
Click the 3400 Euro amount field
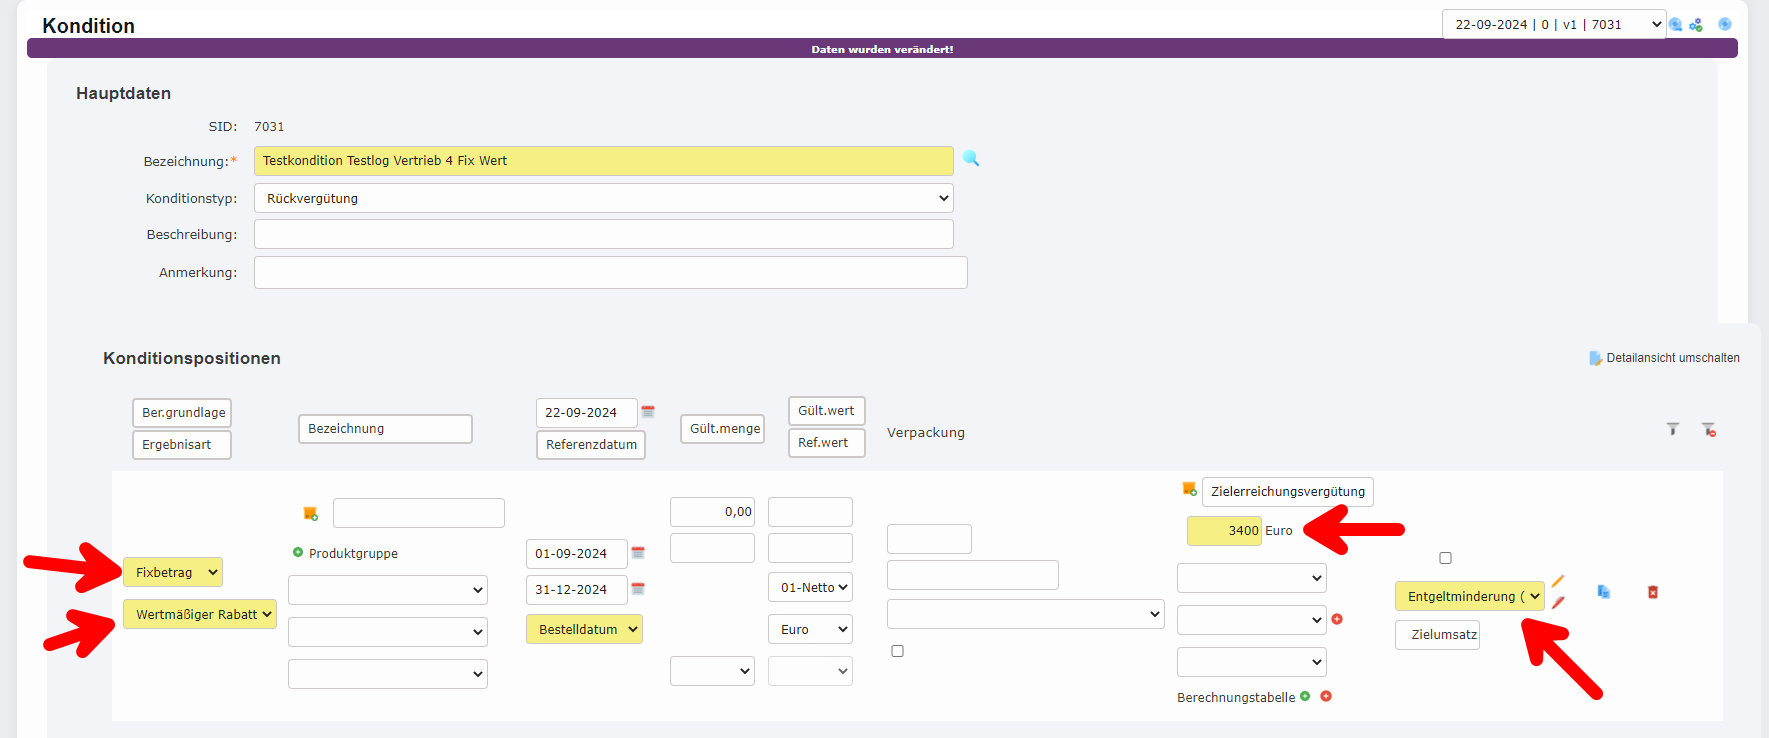tap(1224, 531)
